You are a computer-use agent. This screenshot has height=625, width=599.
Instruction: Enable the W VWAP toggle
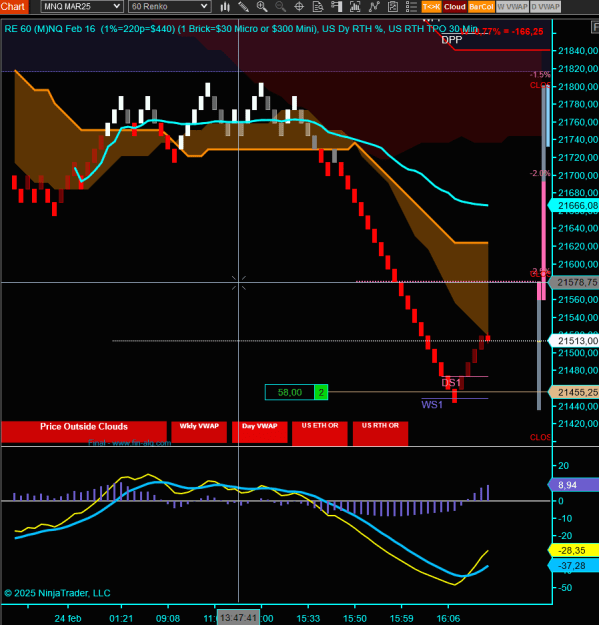512,7
